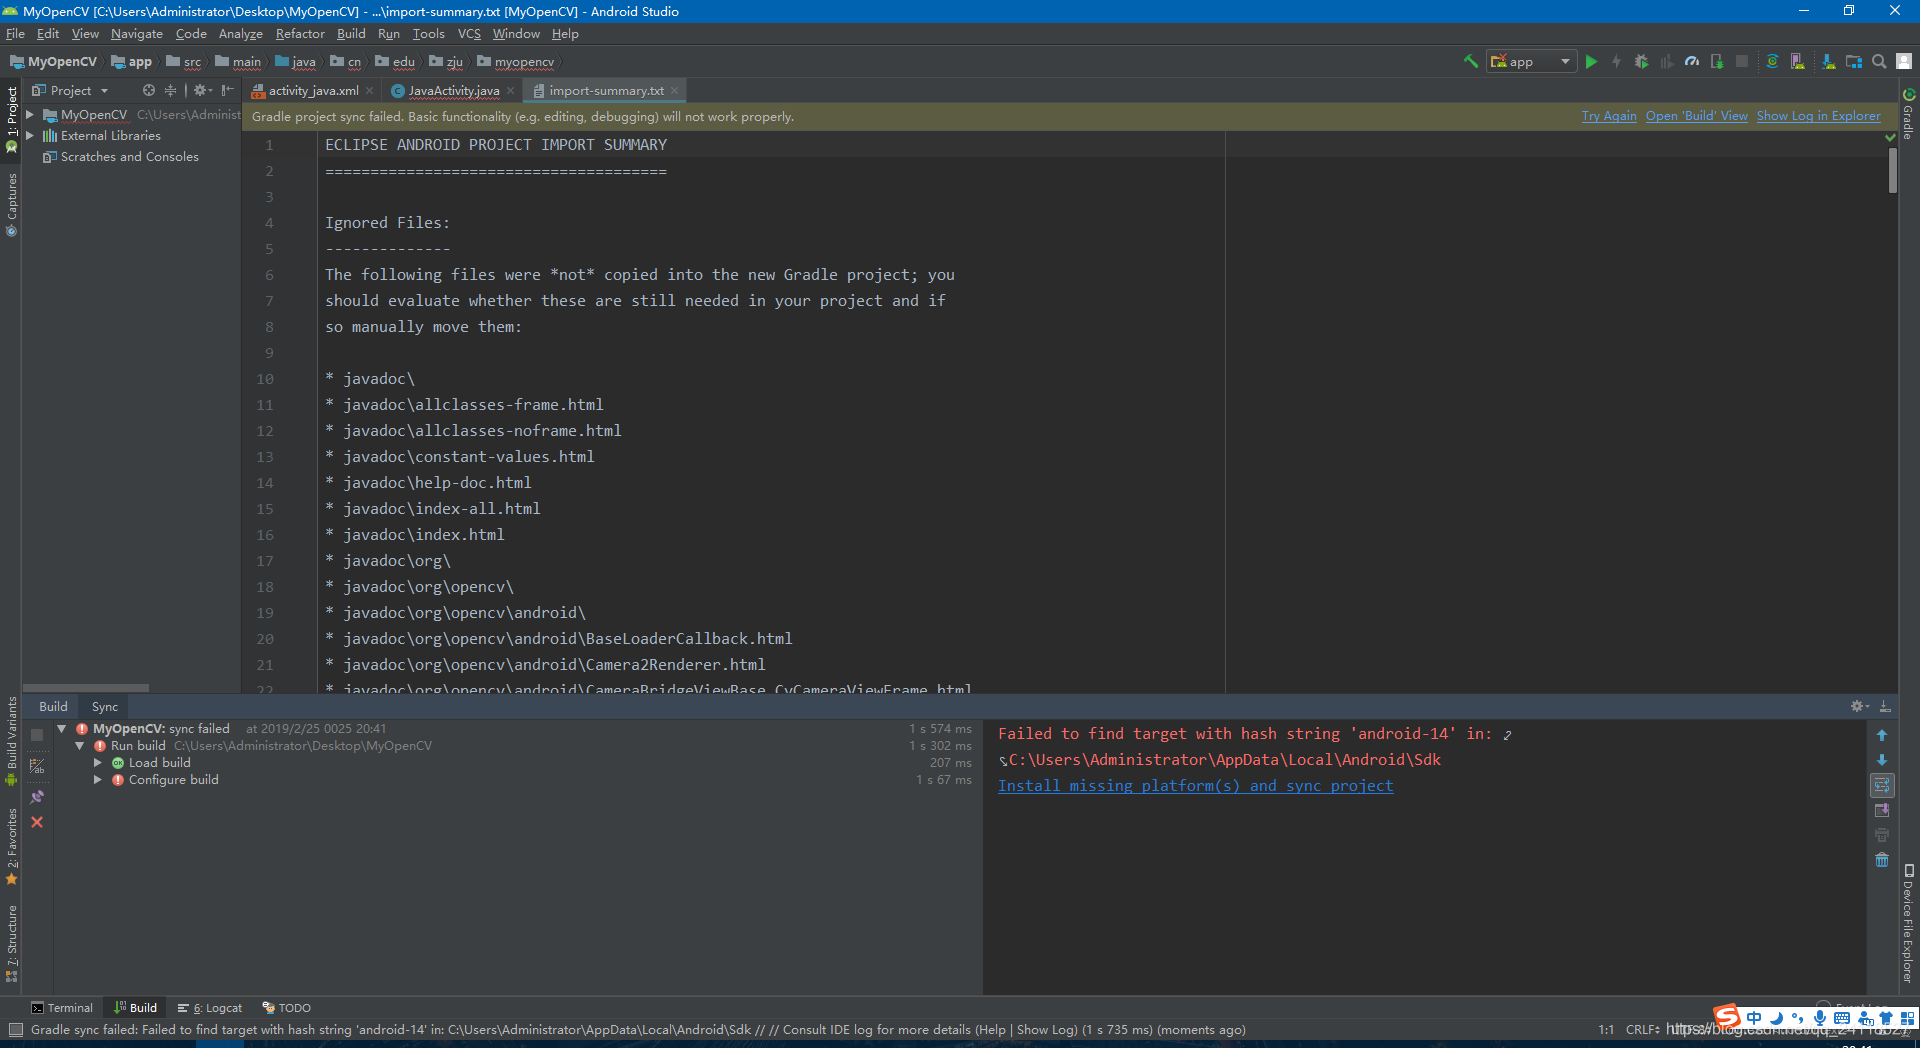This screenshot has height=1048, width=1920.
Task: Open the app run configuration dropdown
Action: click(x=1531, y=61)
